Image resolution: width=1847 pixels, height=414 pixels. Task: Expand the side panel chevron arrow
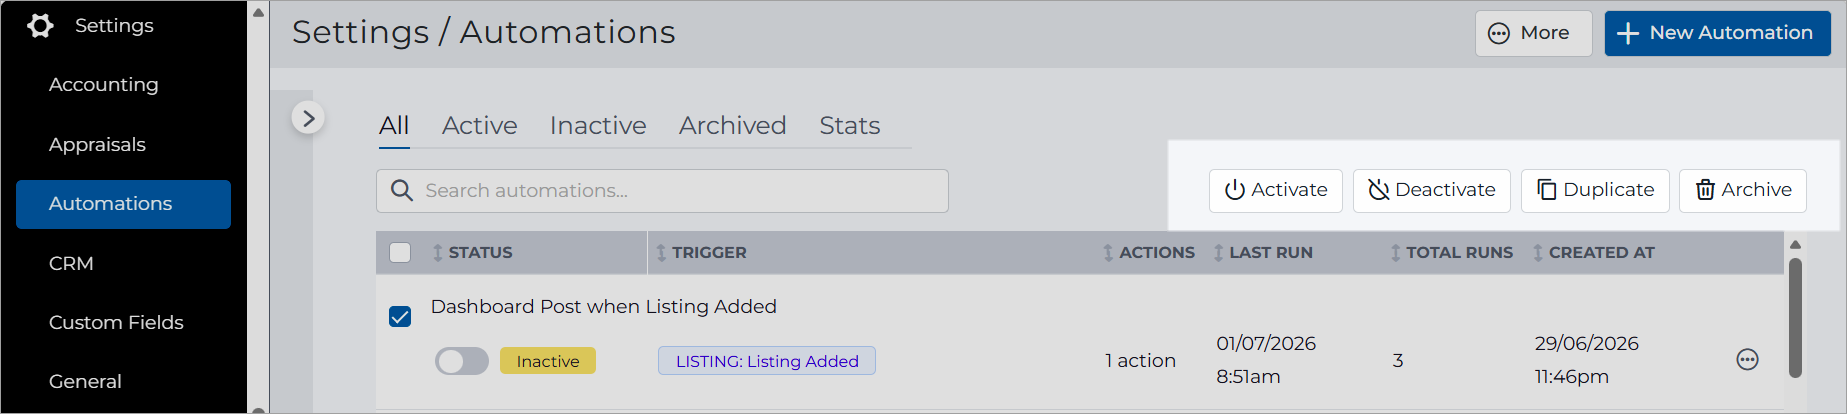coord(308,118)
